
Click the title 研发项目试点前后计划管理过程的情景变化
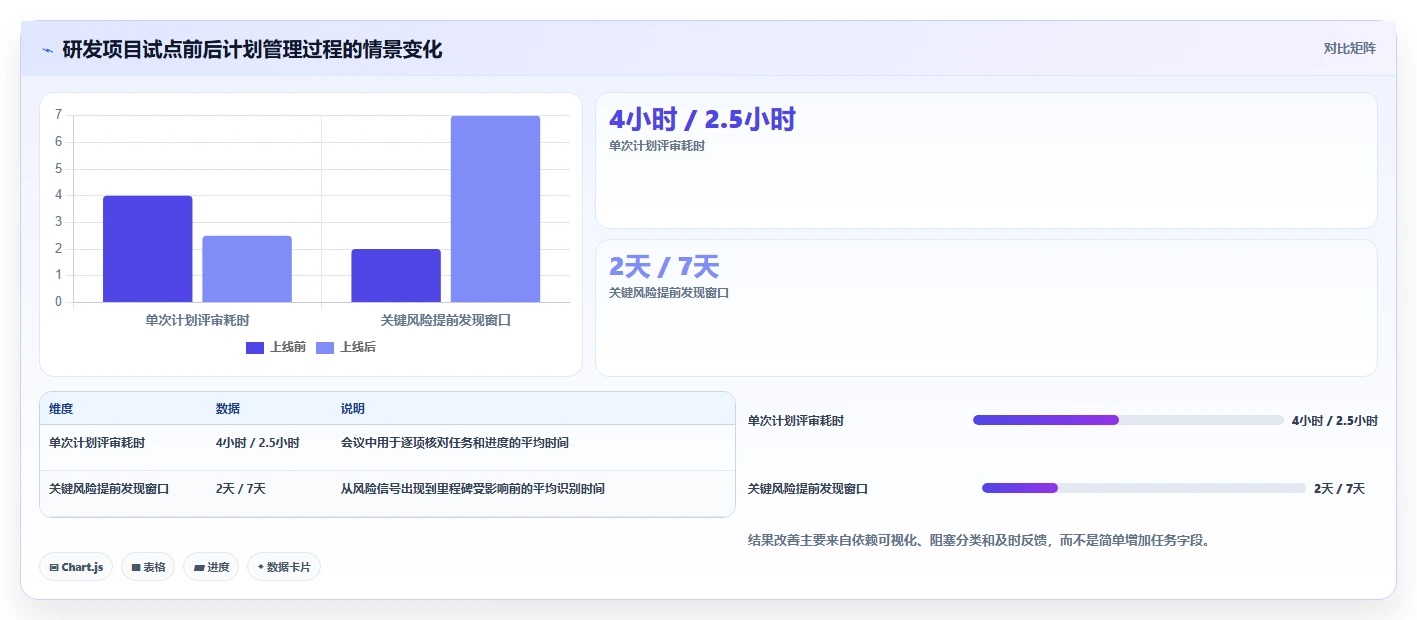(x=252, y=50)
